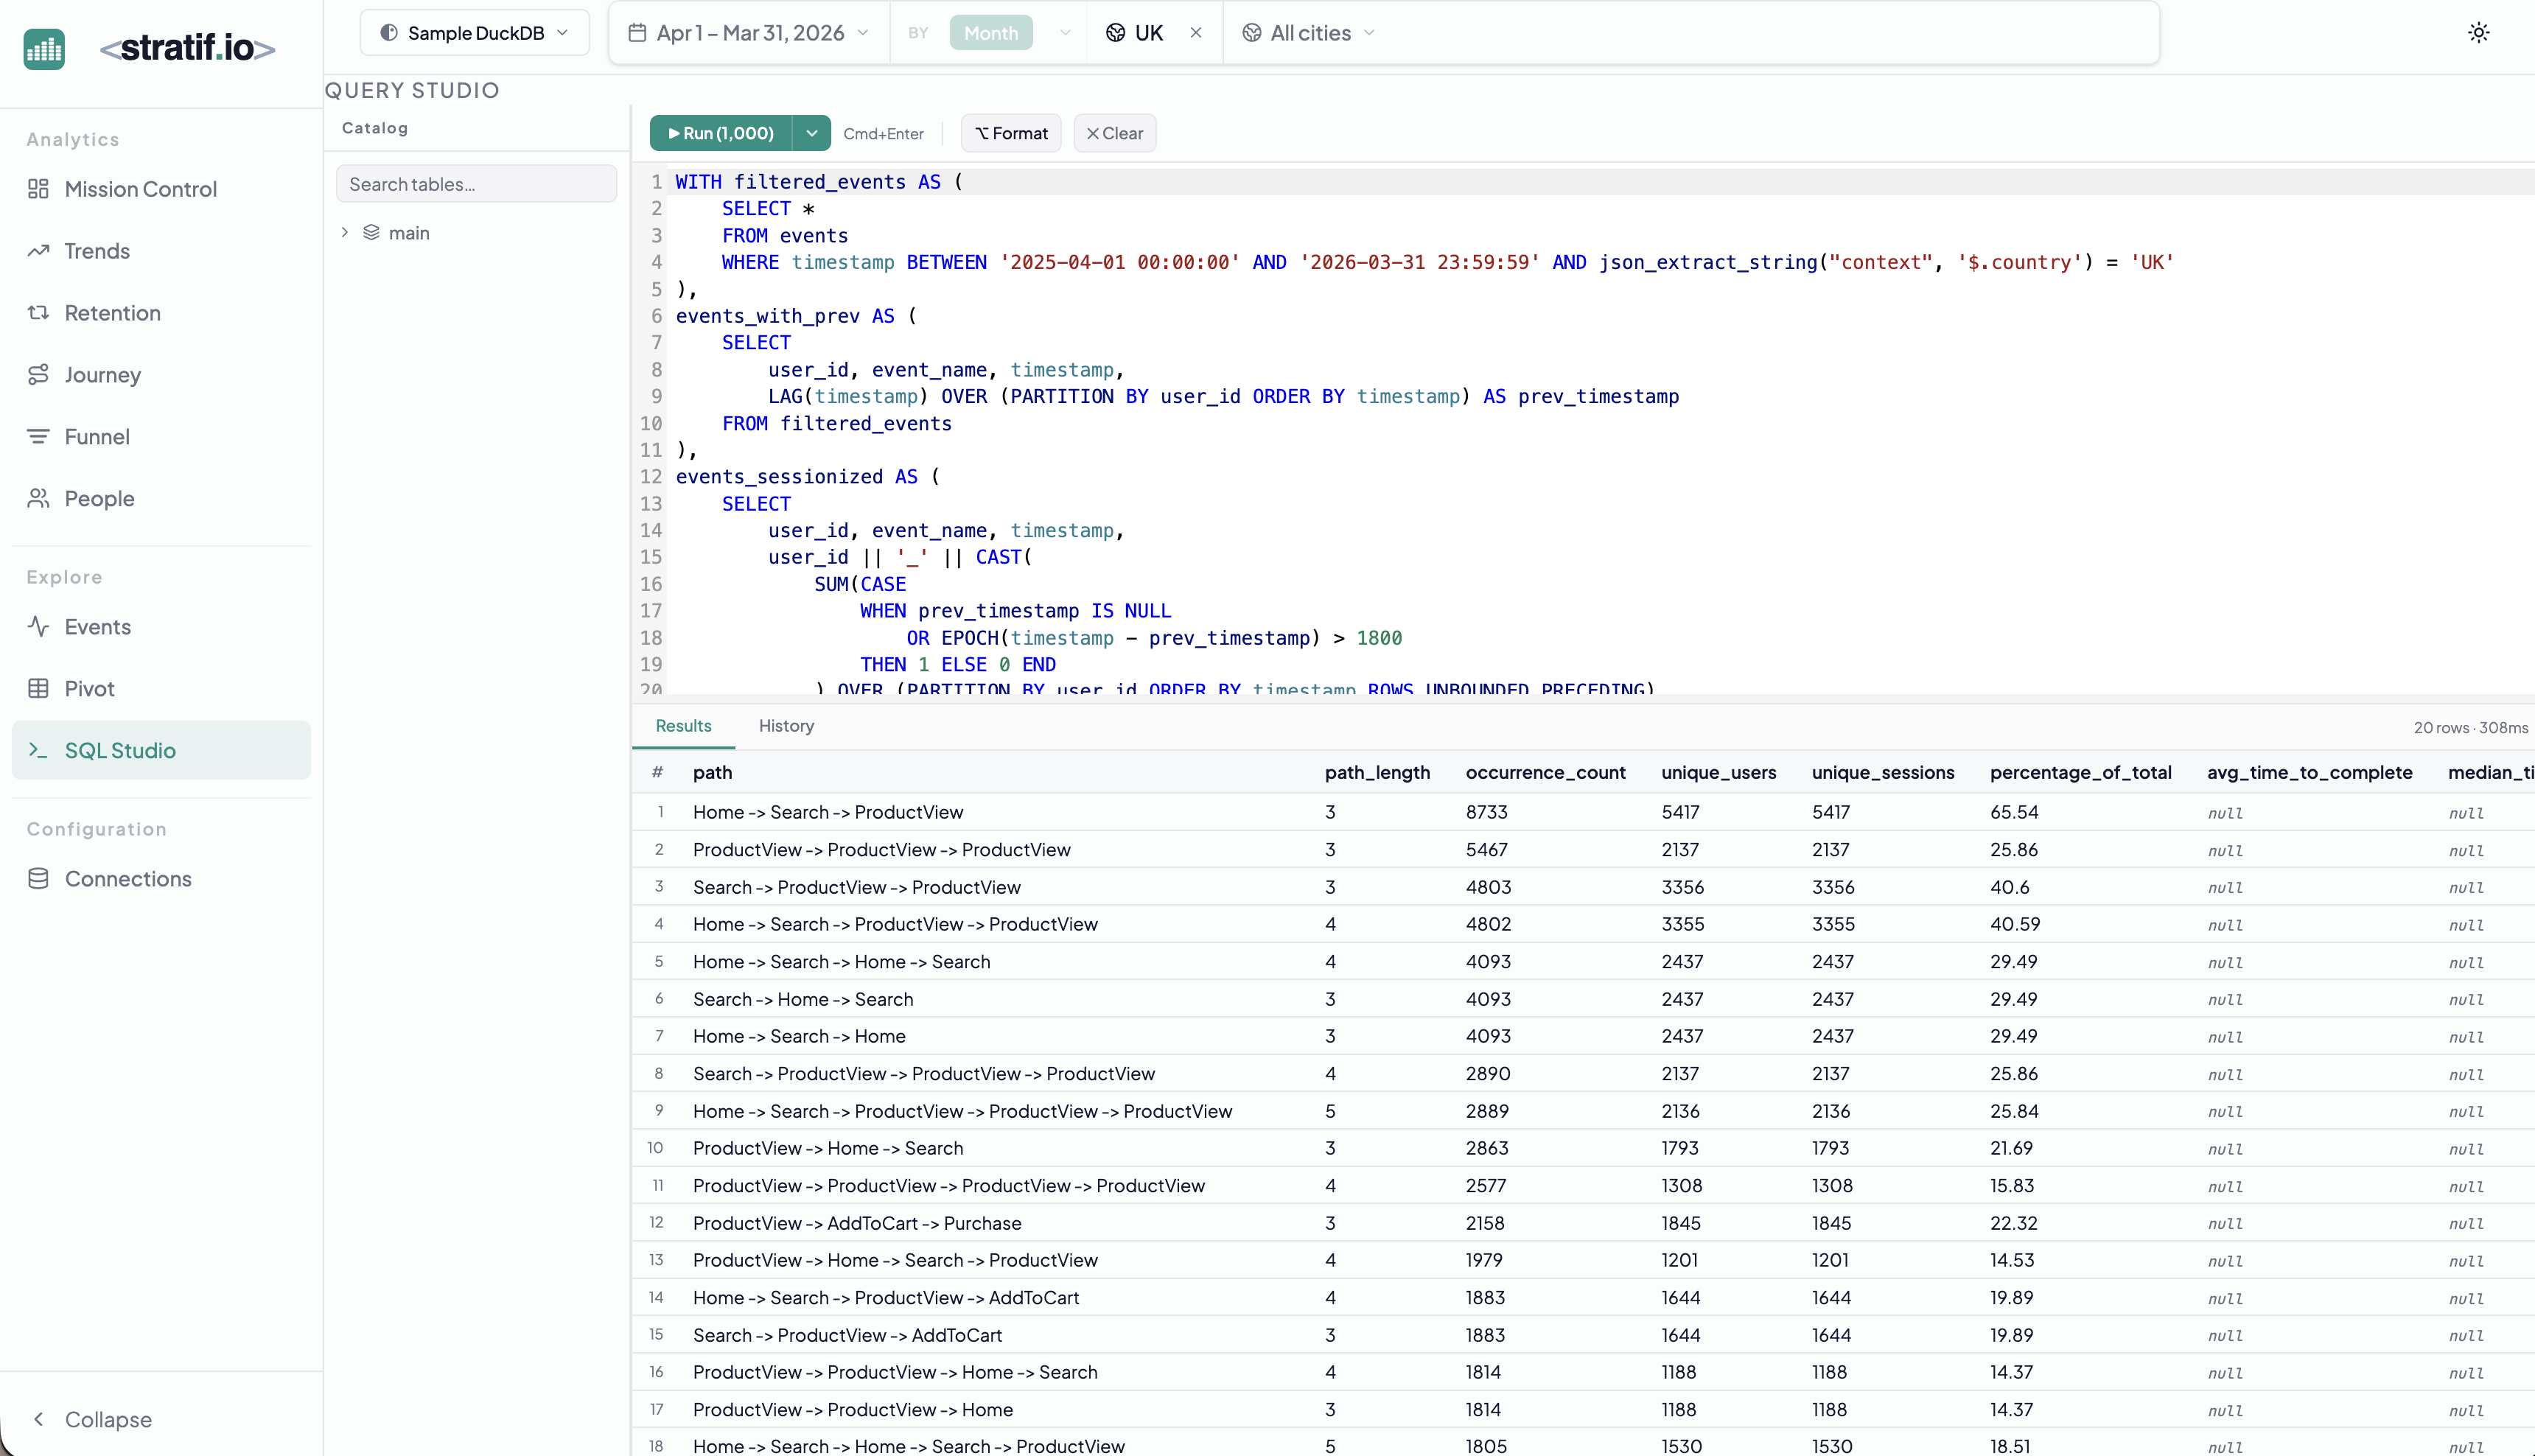Expand the granularity chevron next to Month
The image size is (2535, 1456).
point(1065,33)
